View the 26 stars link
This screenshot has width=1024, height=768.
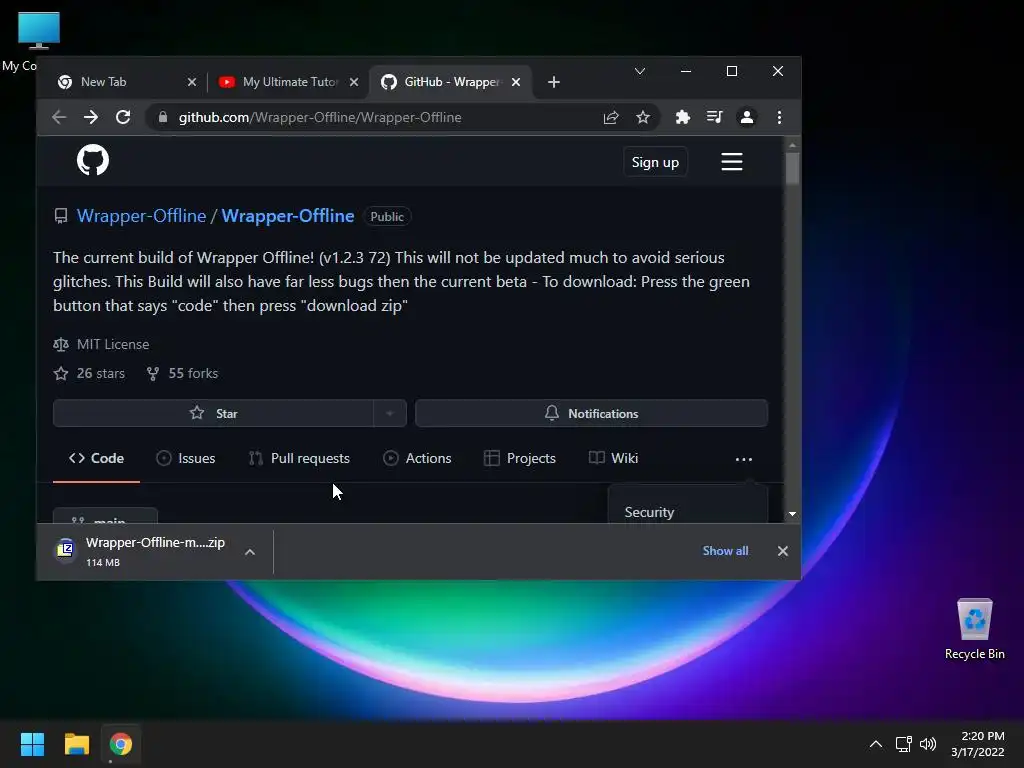click(x=89, y=374)
